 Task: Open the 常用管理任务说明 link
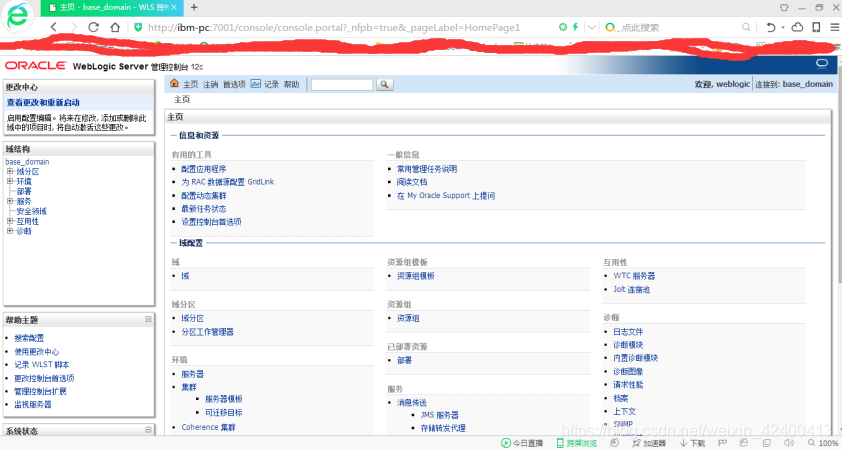pos(427,169)
